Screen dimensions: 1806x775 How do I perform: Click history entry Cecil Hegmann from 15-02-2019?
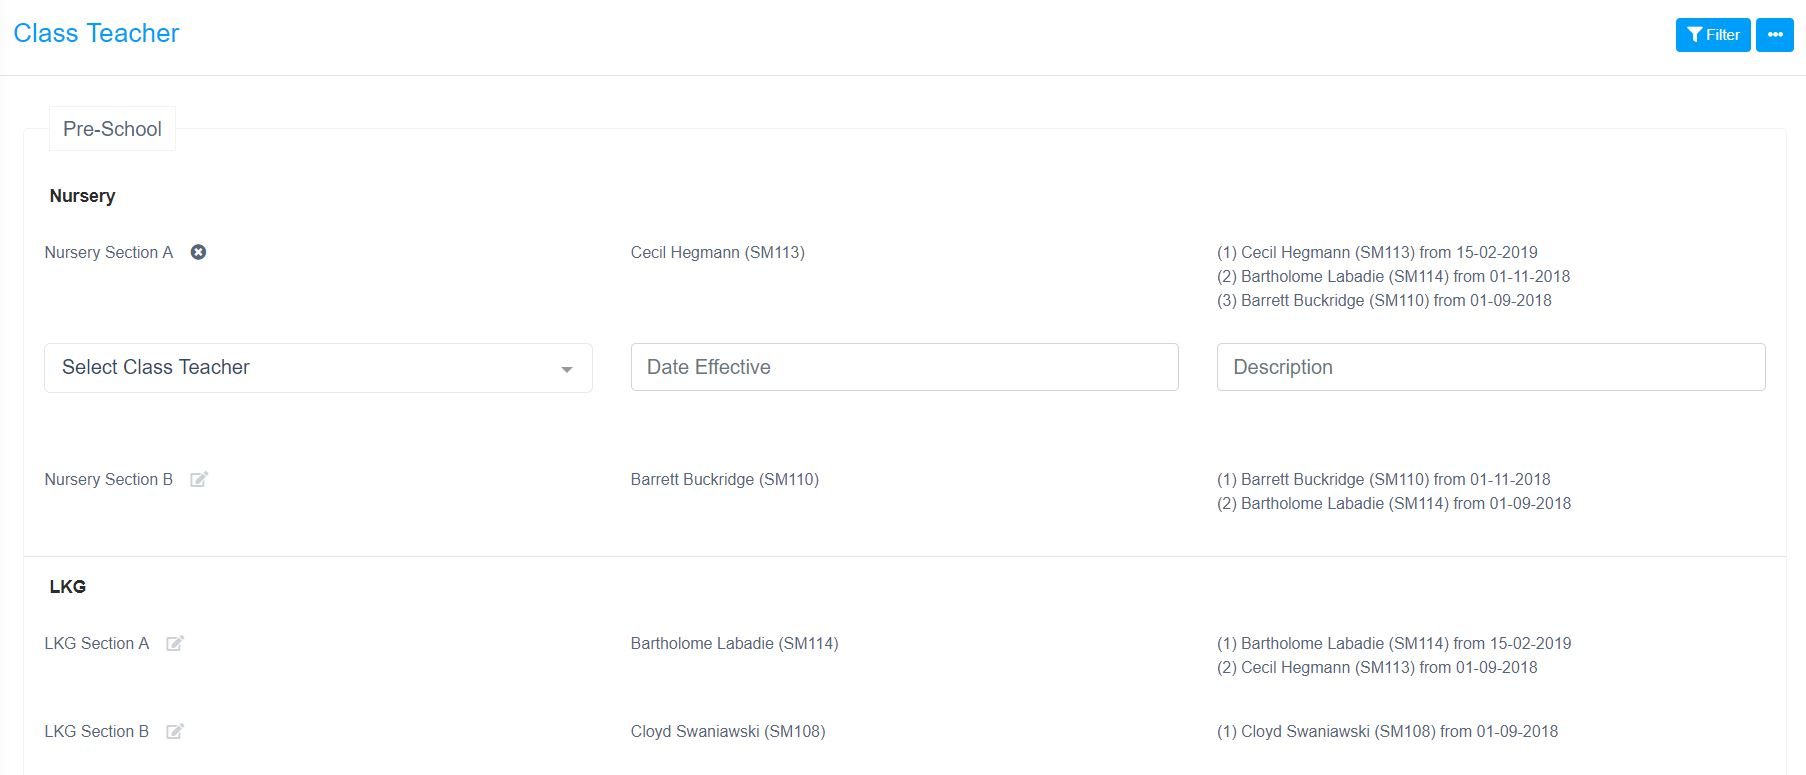click(x=1377, y=252)
